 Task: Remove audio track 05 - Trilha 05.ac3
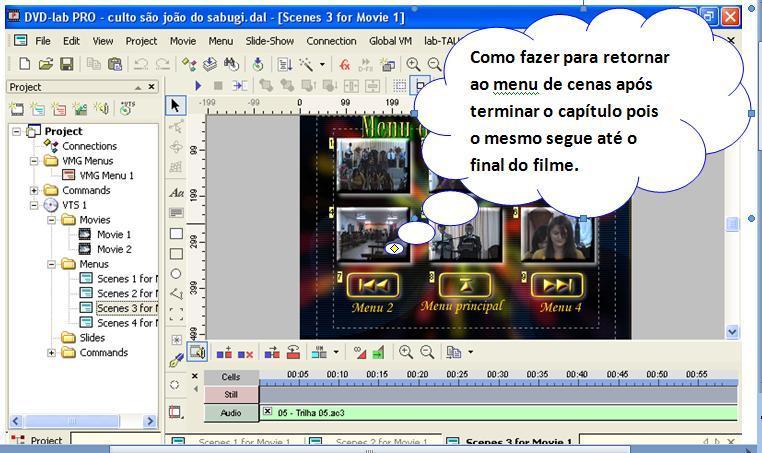(267, 411)
